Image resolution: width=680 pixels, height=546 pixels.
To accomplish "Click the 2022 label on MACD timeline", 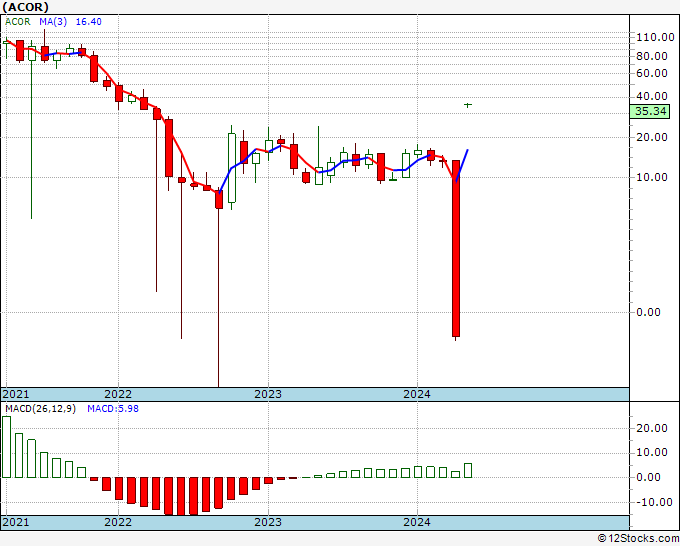I will coord(118,522).
